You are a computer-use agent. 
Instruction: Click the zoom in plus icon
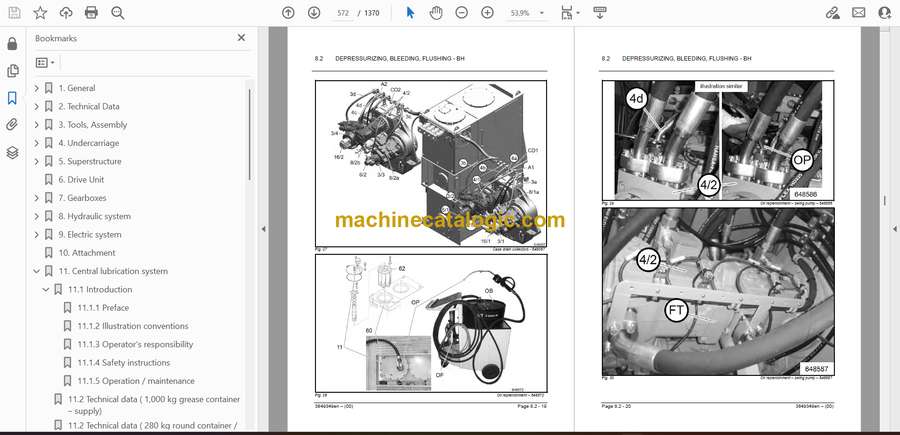tap(487, 13)
